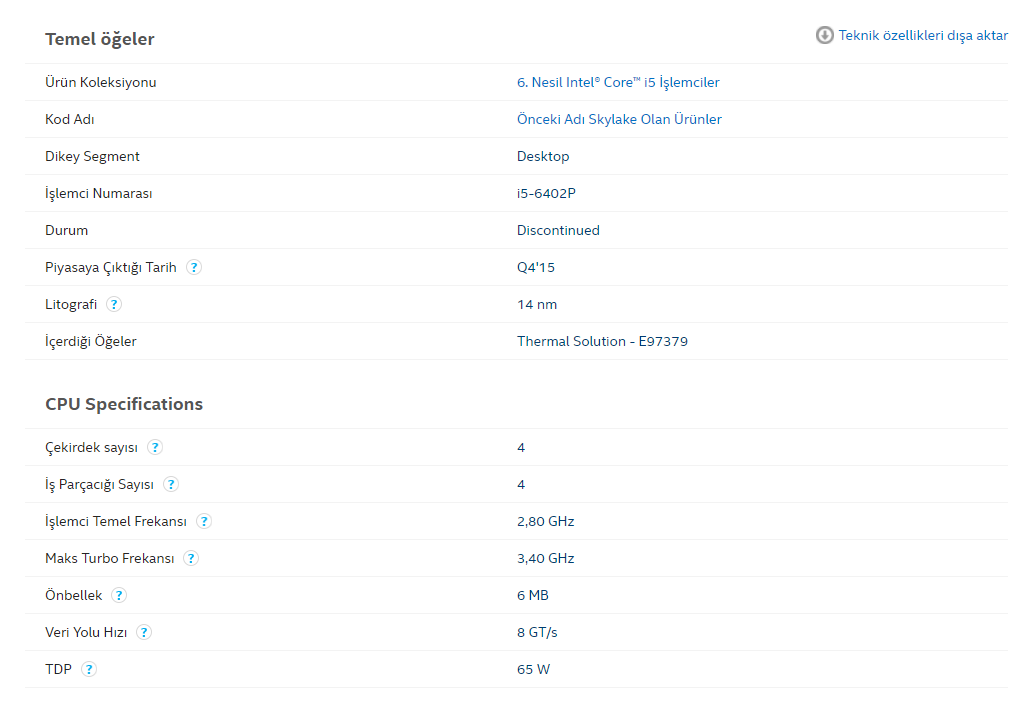The height and width of the screenshot is (709, 1031).
Task: Show the Önbellek help icon info
Action: tap(119, 595)
